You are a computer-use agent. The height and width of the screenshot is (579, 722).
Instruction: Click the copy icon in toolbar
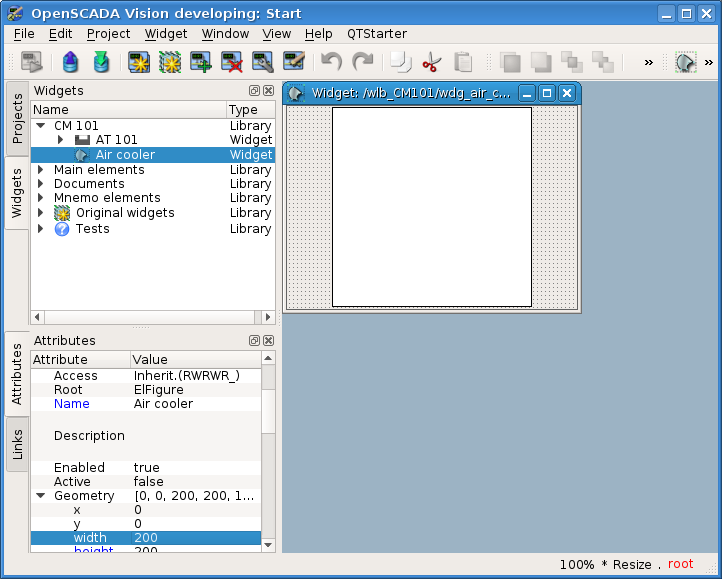(x=400, y=62)
